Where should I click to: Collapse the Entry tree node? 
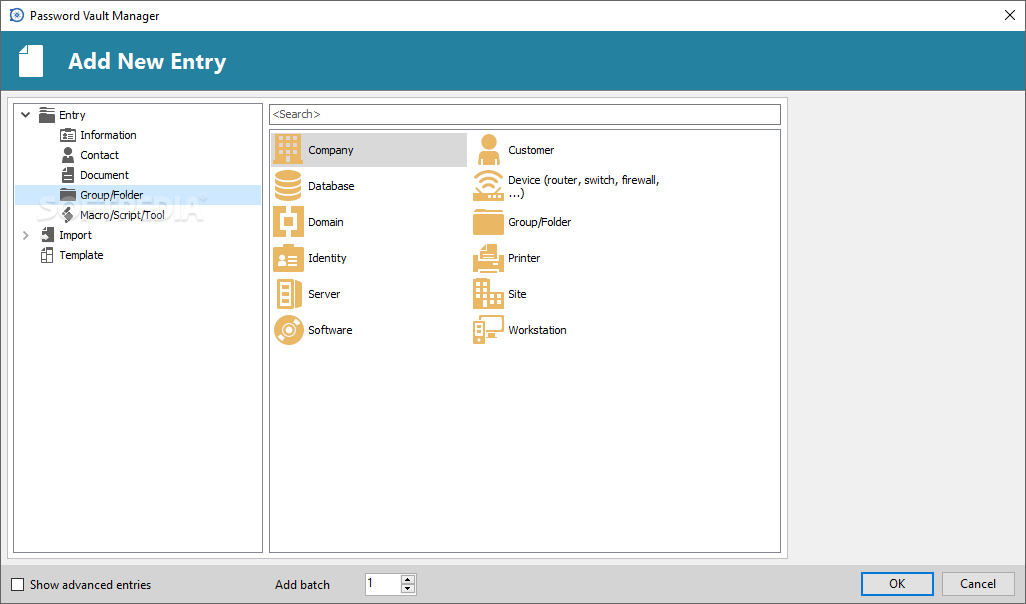click(26, 115)
